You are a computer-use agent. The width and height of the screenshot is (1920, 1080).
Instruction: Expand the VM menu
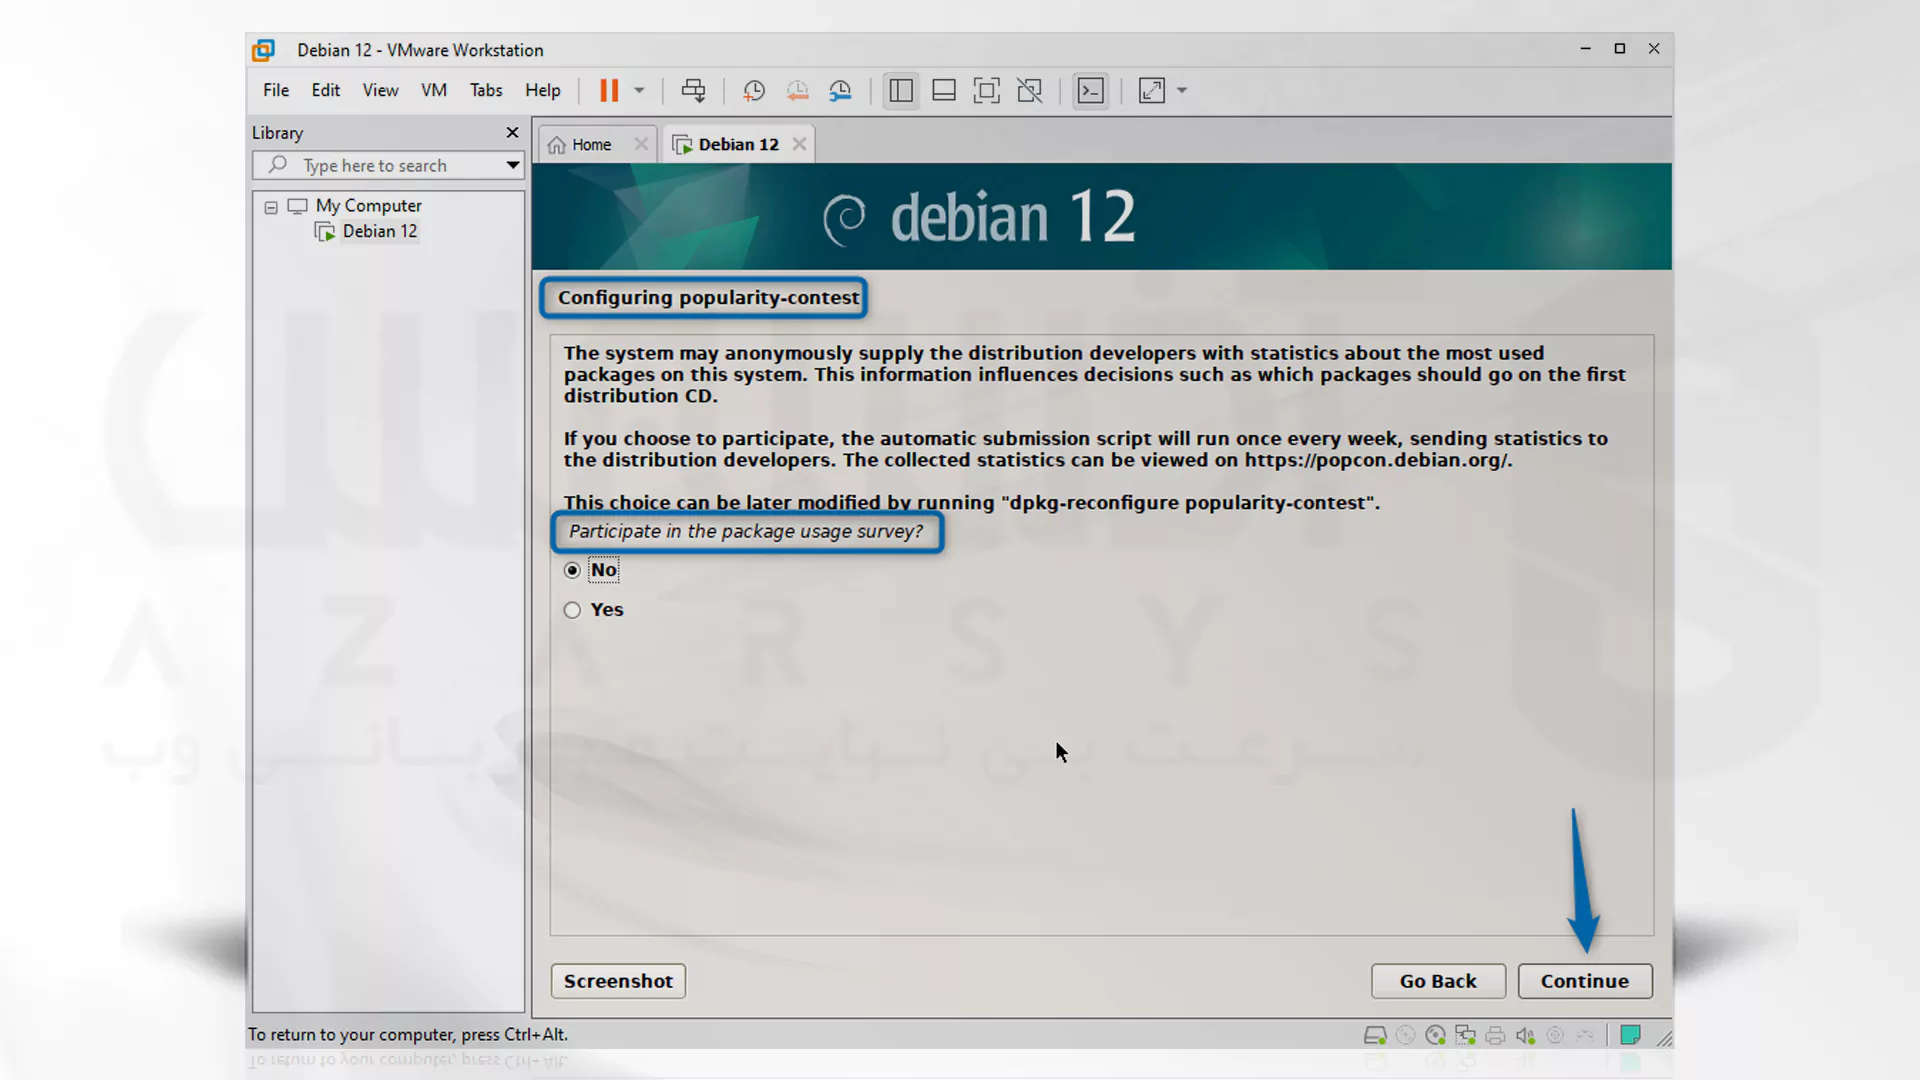pyautogui.click(x=433, y=90)
